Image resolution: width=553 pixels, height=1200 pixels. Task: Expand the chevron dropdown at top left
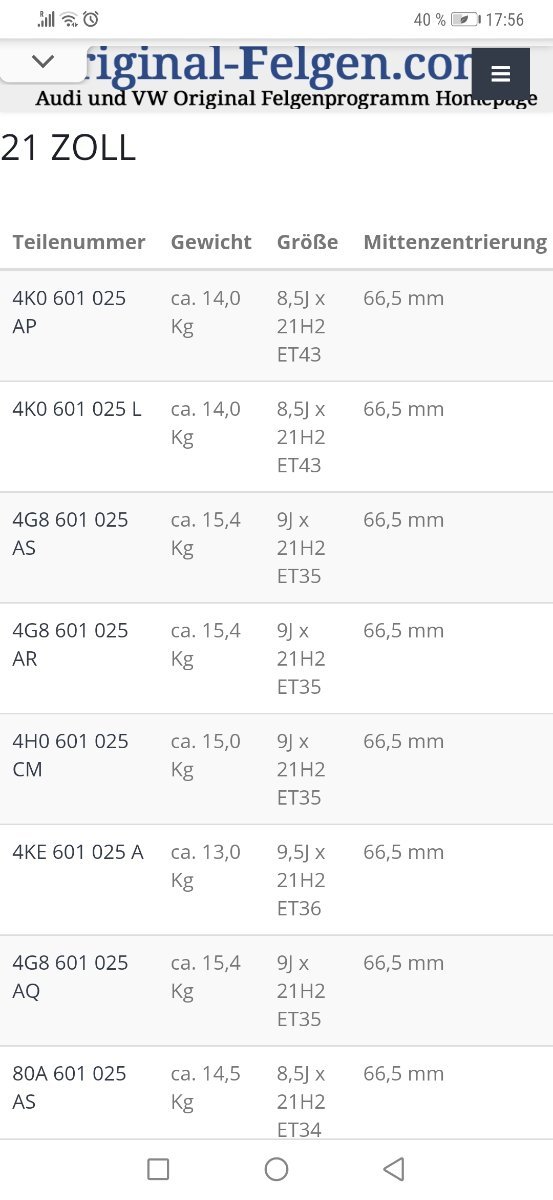[43, 61]
